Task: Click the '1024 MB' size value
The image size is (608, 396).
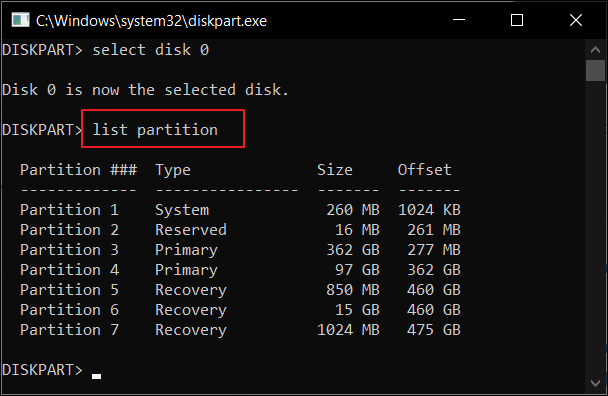Action: [x=348, y=330]
